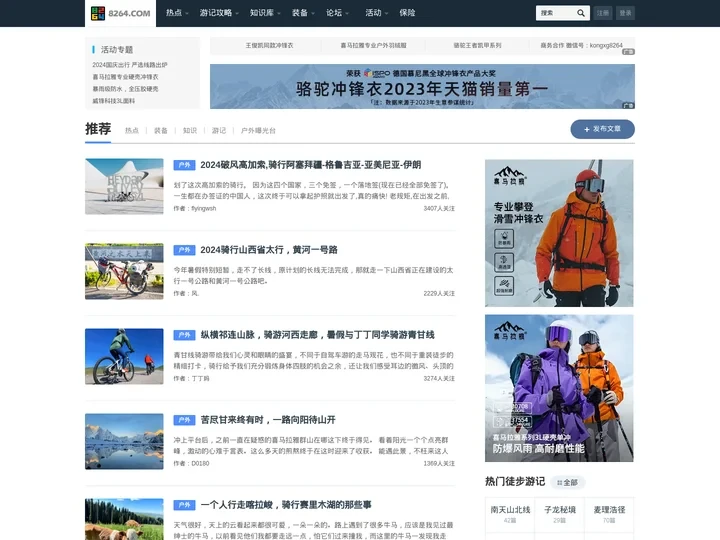Viewport: 720px width, 540px height.
Task: Switch to 游记 tab
Action: click(219, 130)
